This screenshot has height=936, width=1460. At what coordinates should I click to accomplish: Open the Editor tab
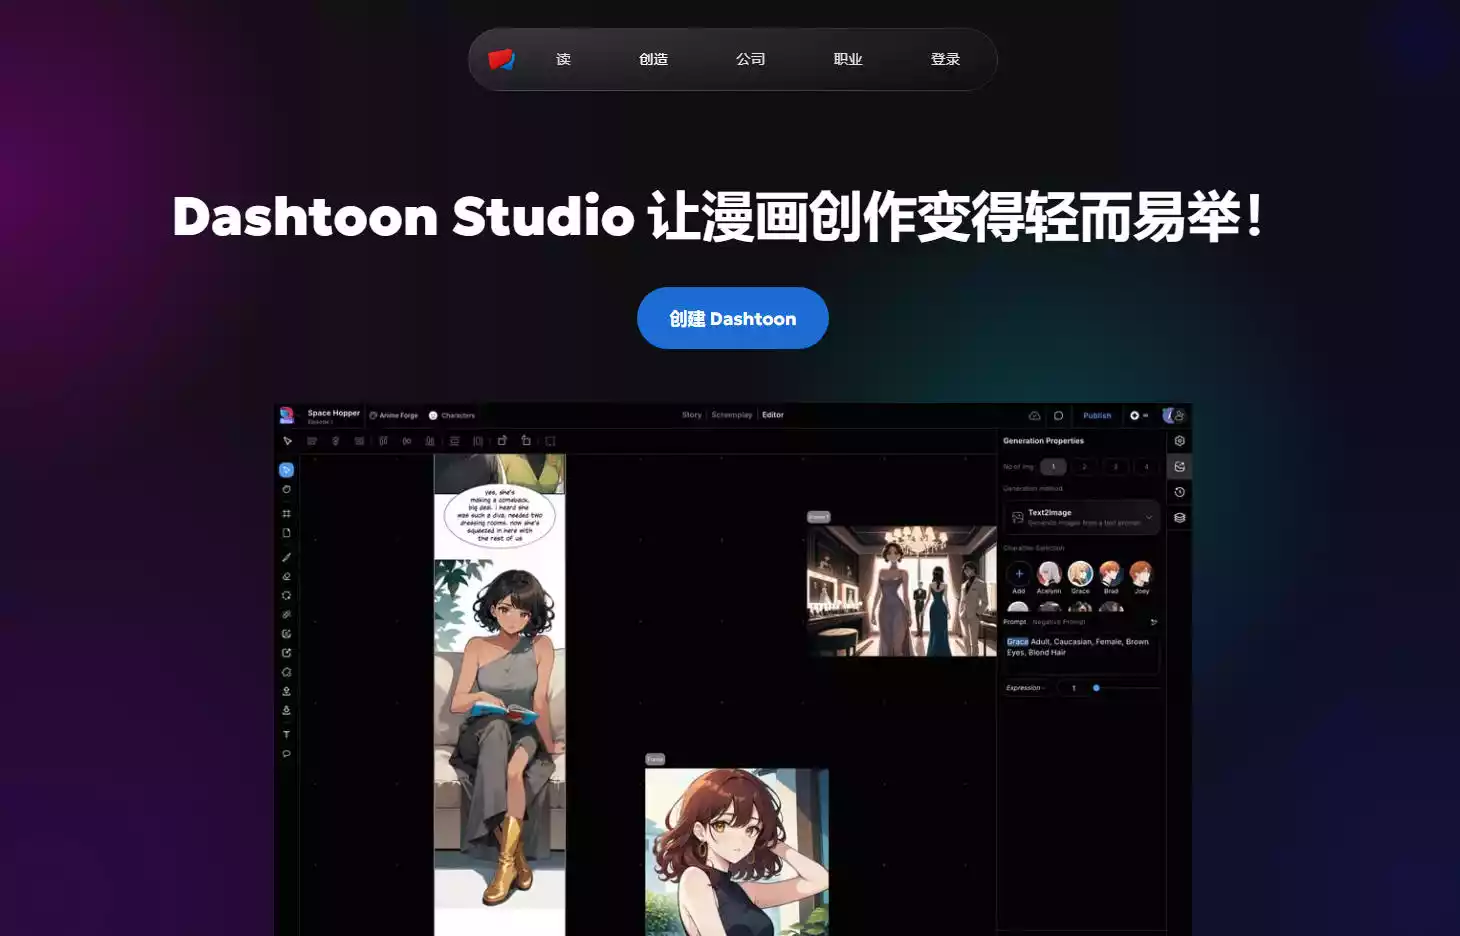[772, 415]
